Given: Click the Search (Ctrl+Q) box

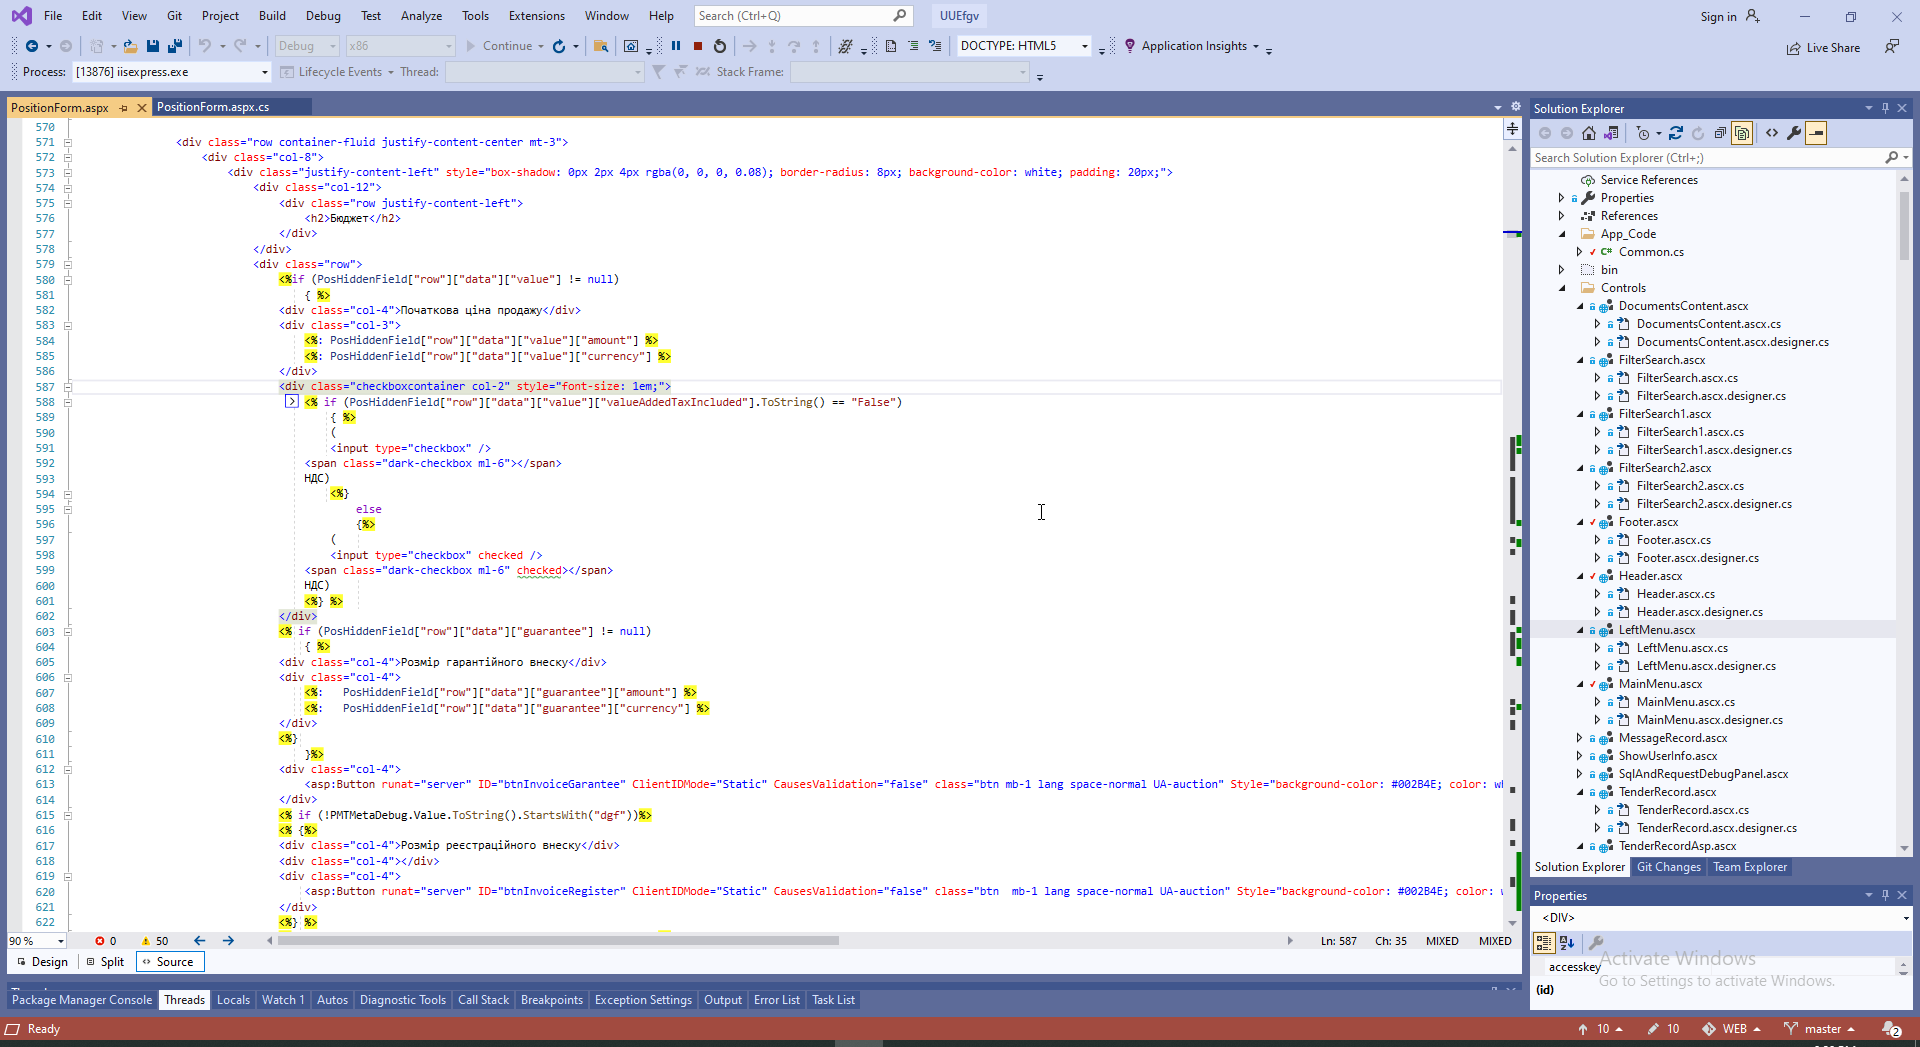Looking at the screenshot, I should [802, 16].
